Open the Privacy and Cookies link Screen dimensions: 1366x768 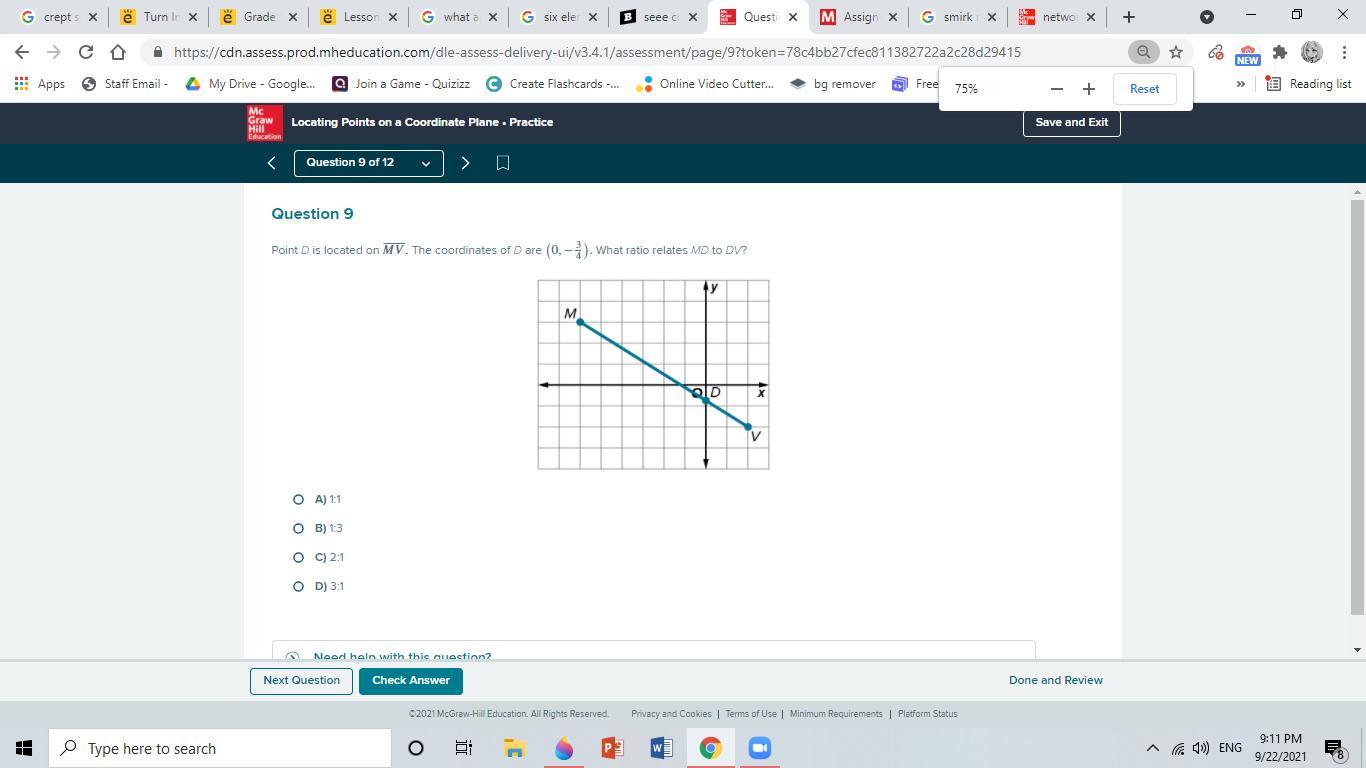(x=671, y=714)
